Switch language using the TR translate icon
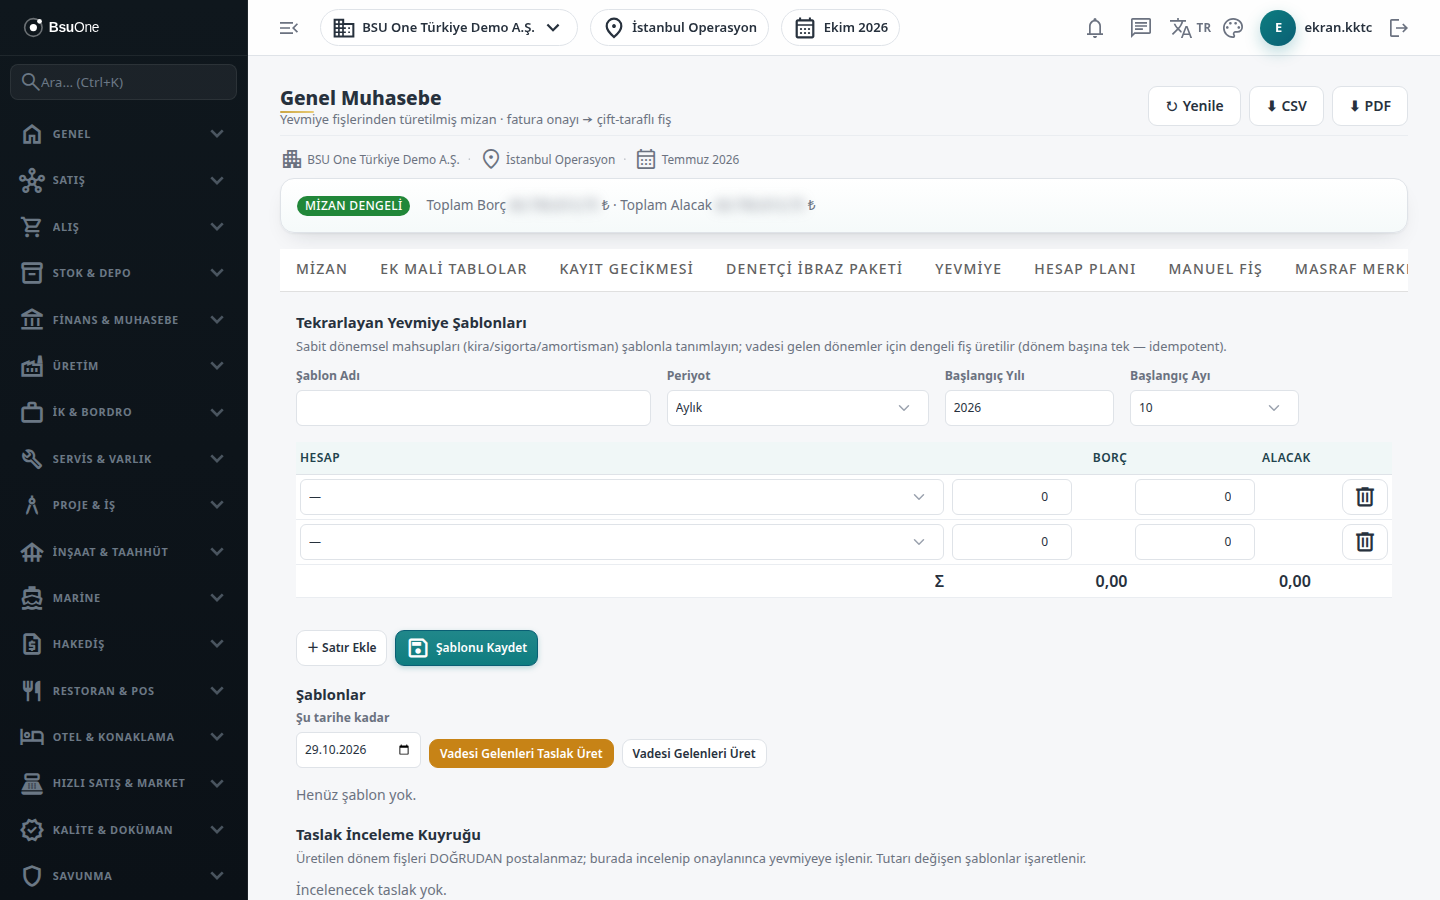 pyautogui.click(x=1190, y=28)
